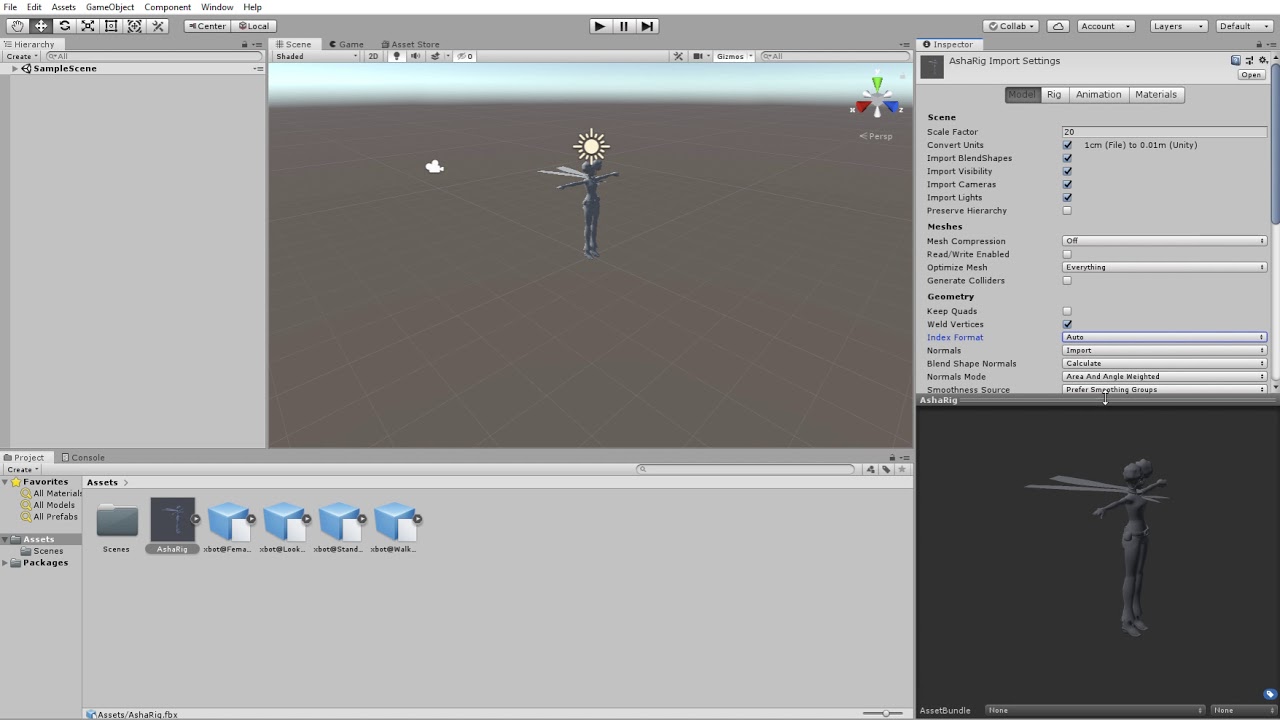Switch to the Rig tab in the Inspector

(x=1054, y=94)
